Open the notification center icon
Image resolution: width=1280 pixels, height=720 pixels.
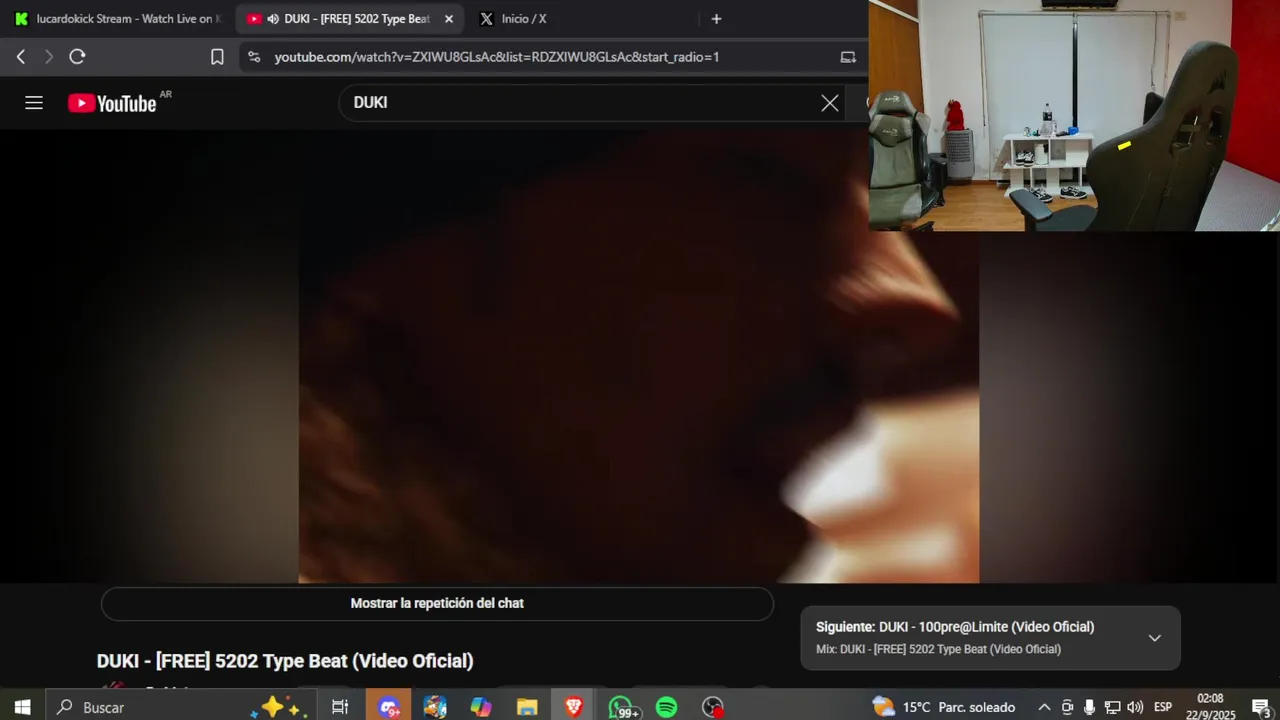pyautogui.click(x=1260, y=707)
